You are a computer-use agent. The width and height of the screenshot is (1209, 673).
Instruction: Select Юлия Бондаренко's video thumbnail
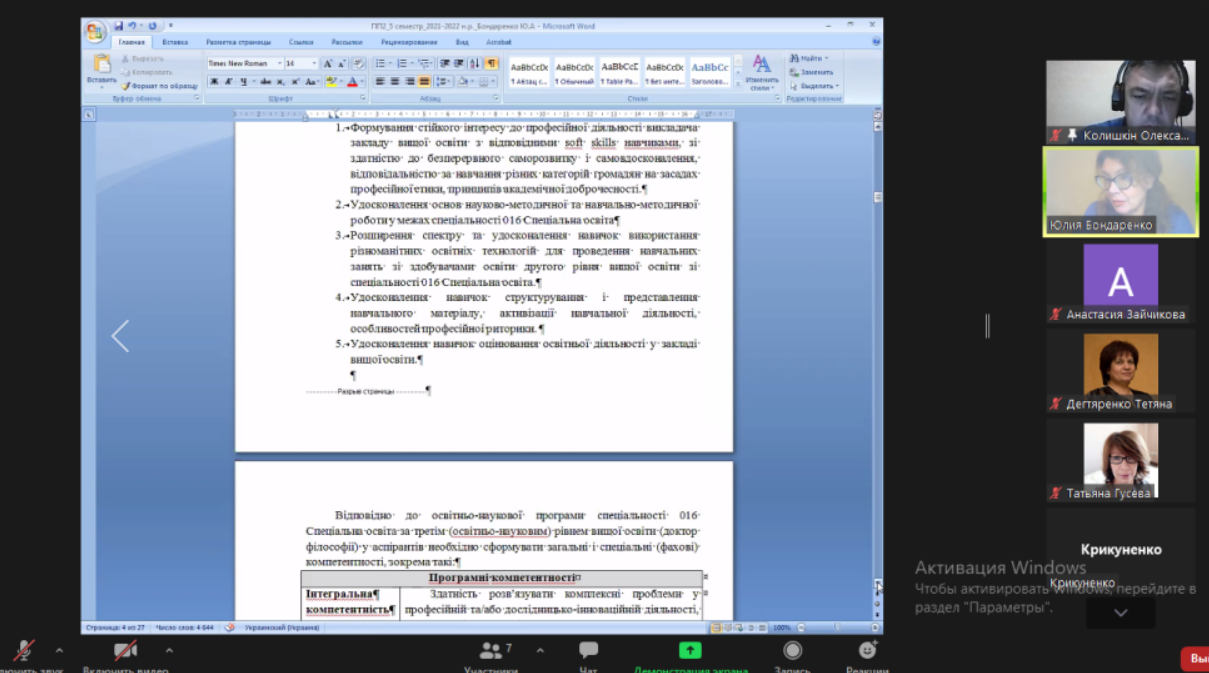[x=1120, y=190]
